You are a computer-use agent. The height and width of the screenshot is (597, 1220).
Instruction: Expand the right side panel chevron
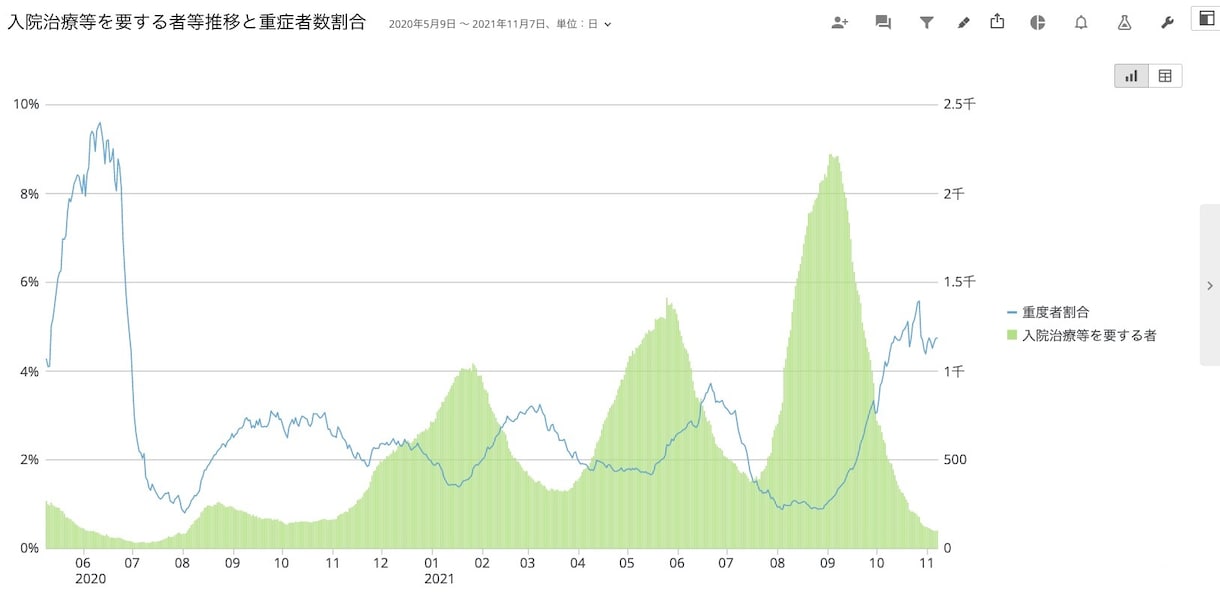pos(1210,285)
